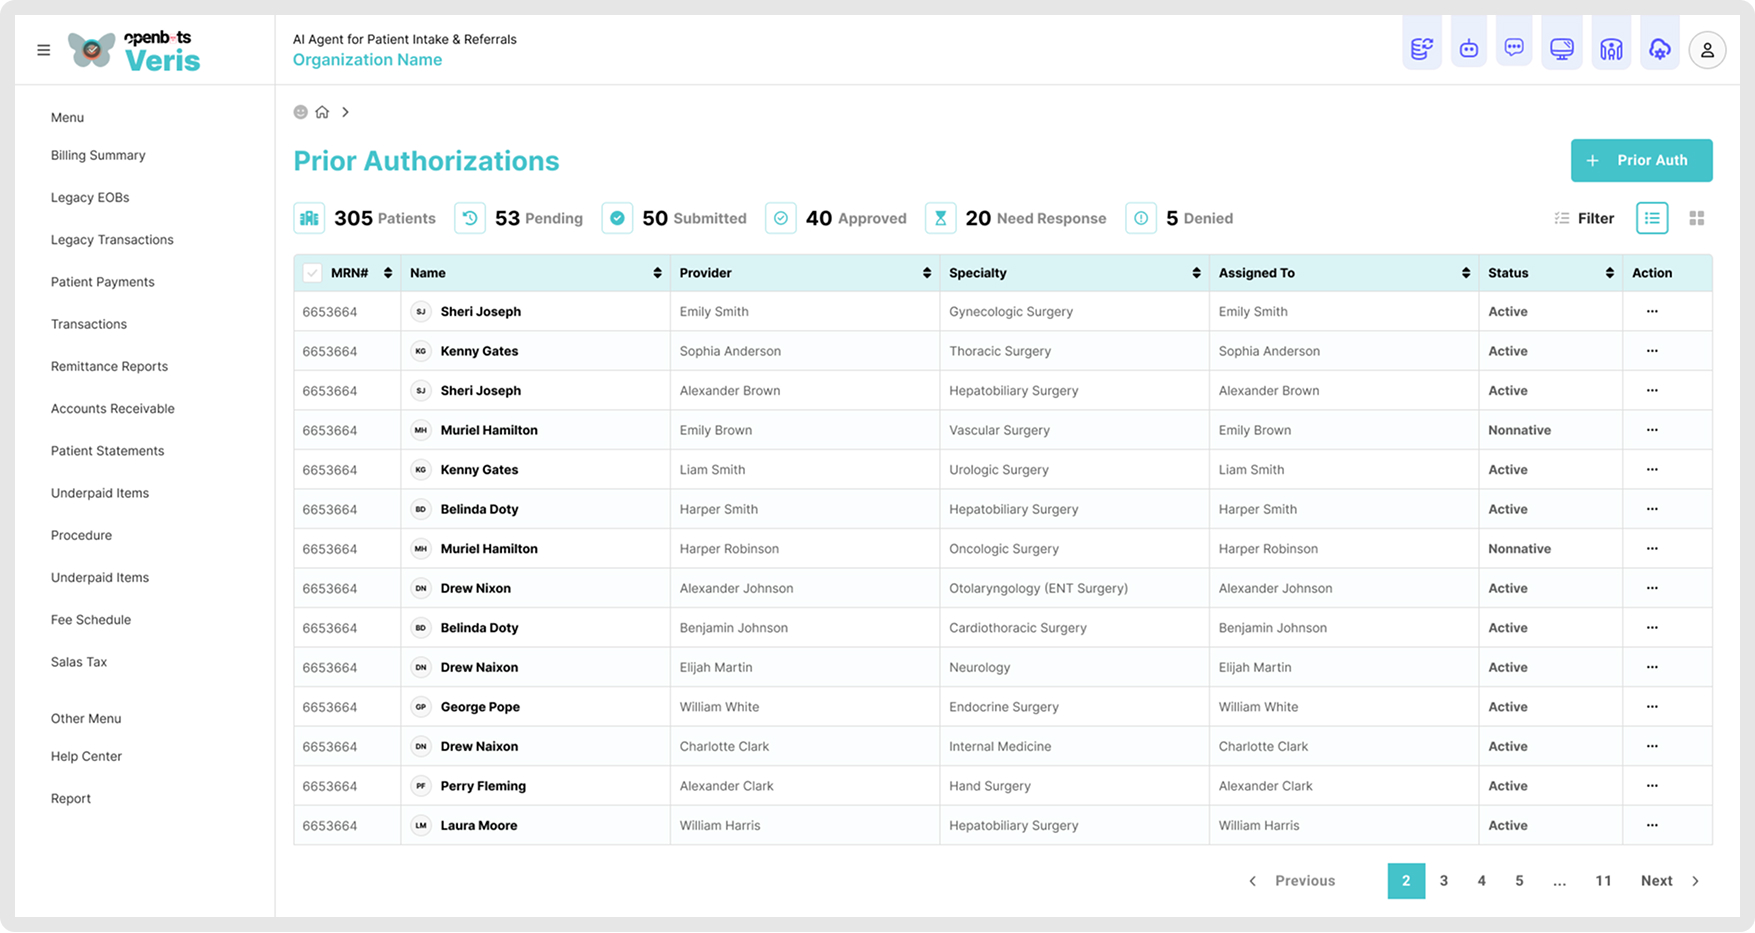Click the cloud settings gear icon

pyautogui.click(x=1659, y=48)
